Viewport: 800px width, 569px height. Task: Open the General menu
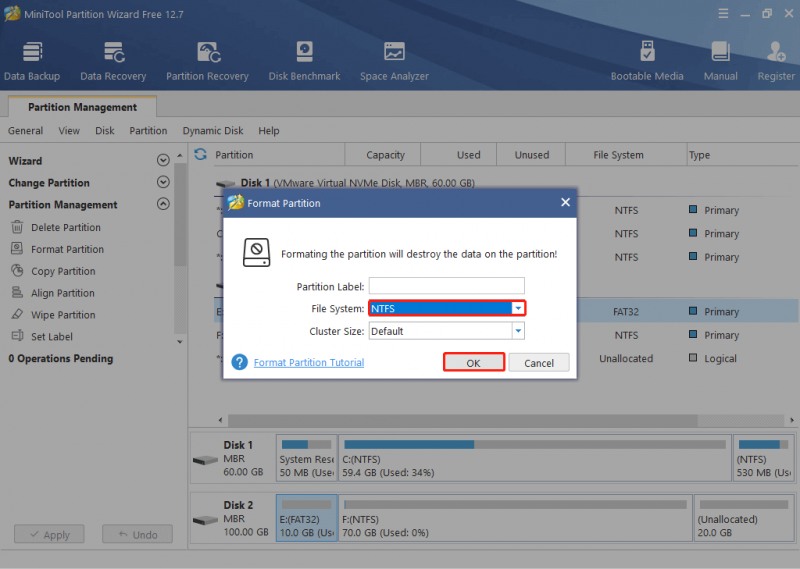pos(26,131)
